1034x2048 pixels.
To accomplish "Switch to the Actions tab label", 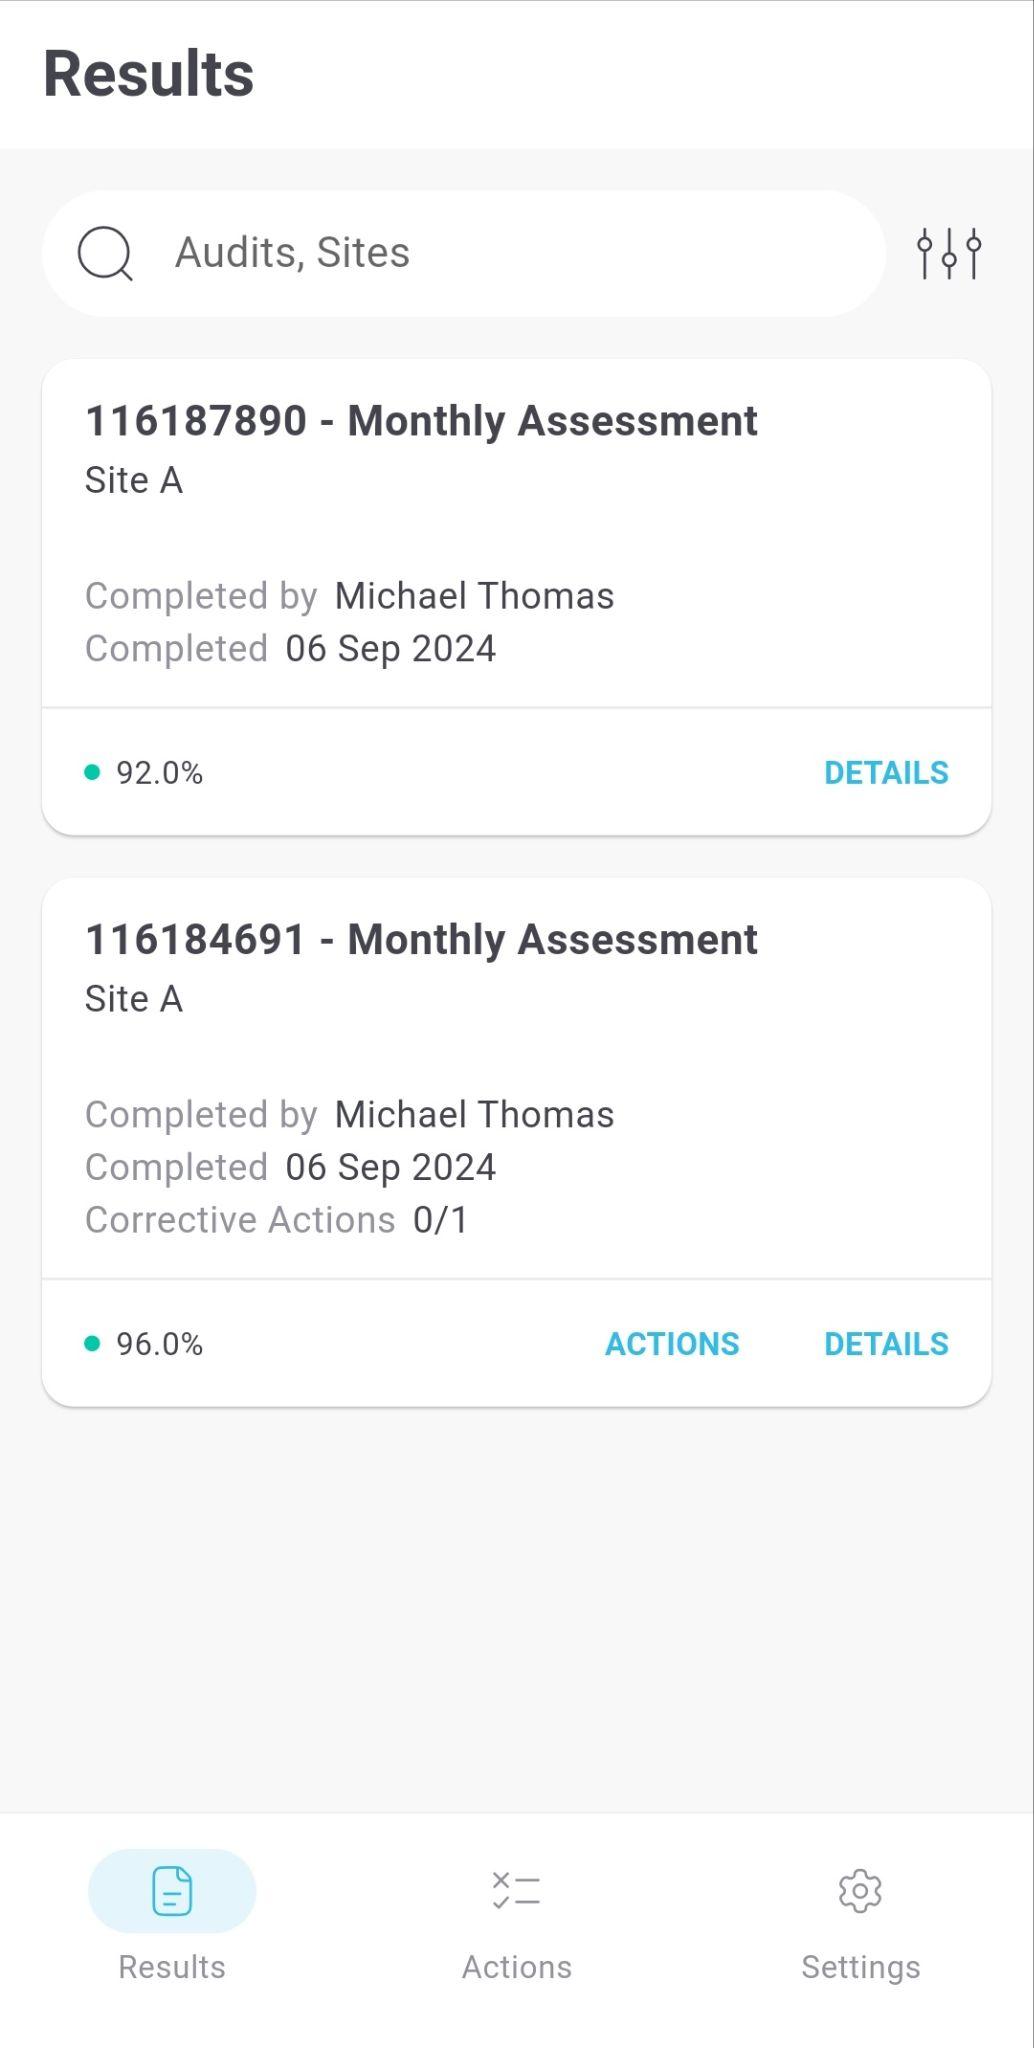I will point(516,1967).
